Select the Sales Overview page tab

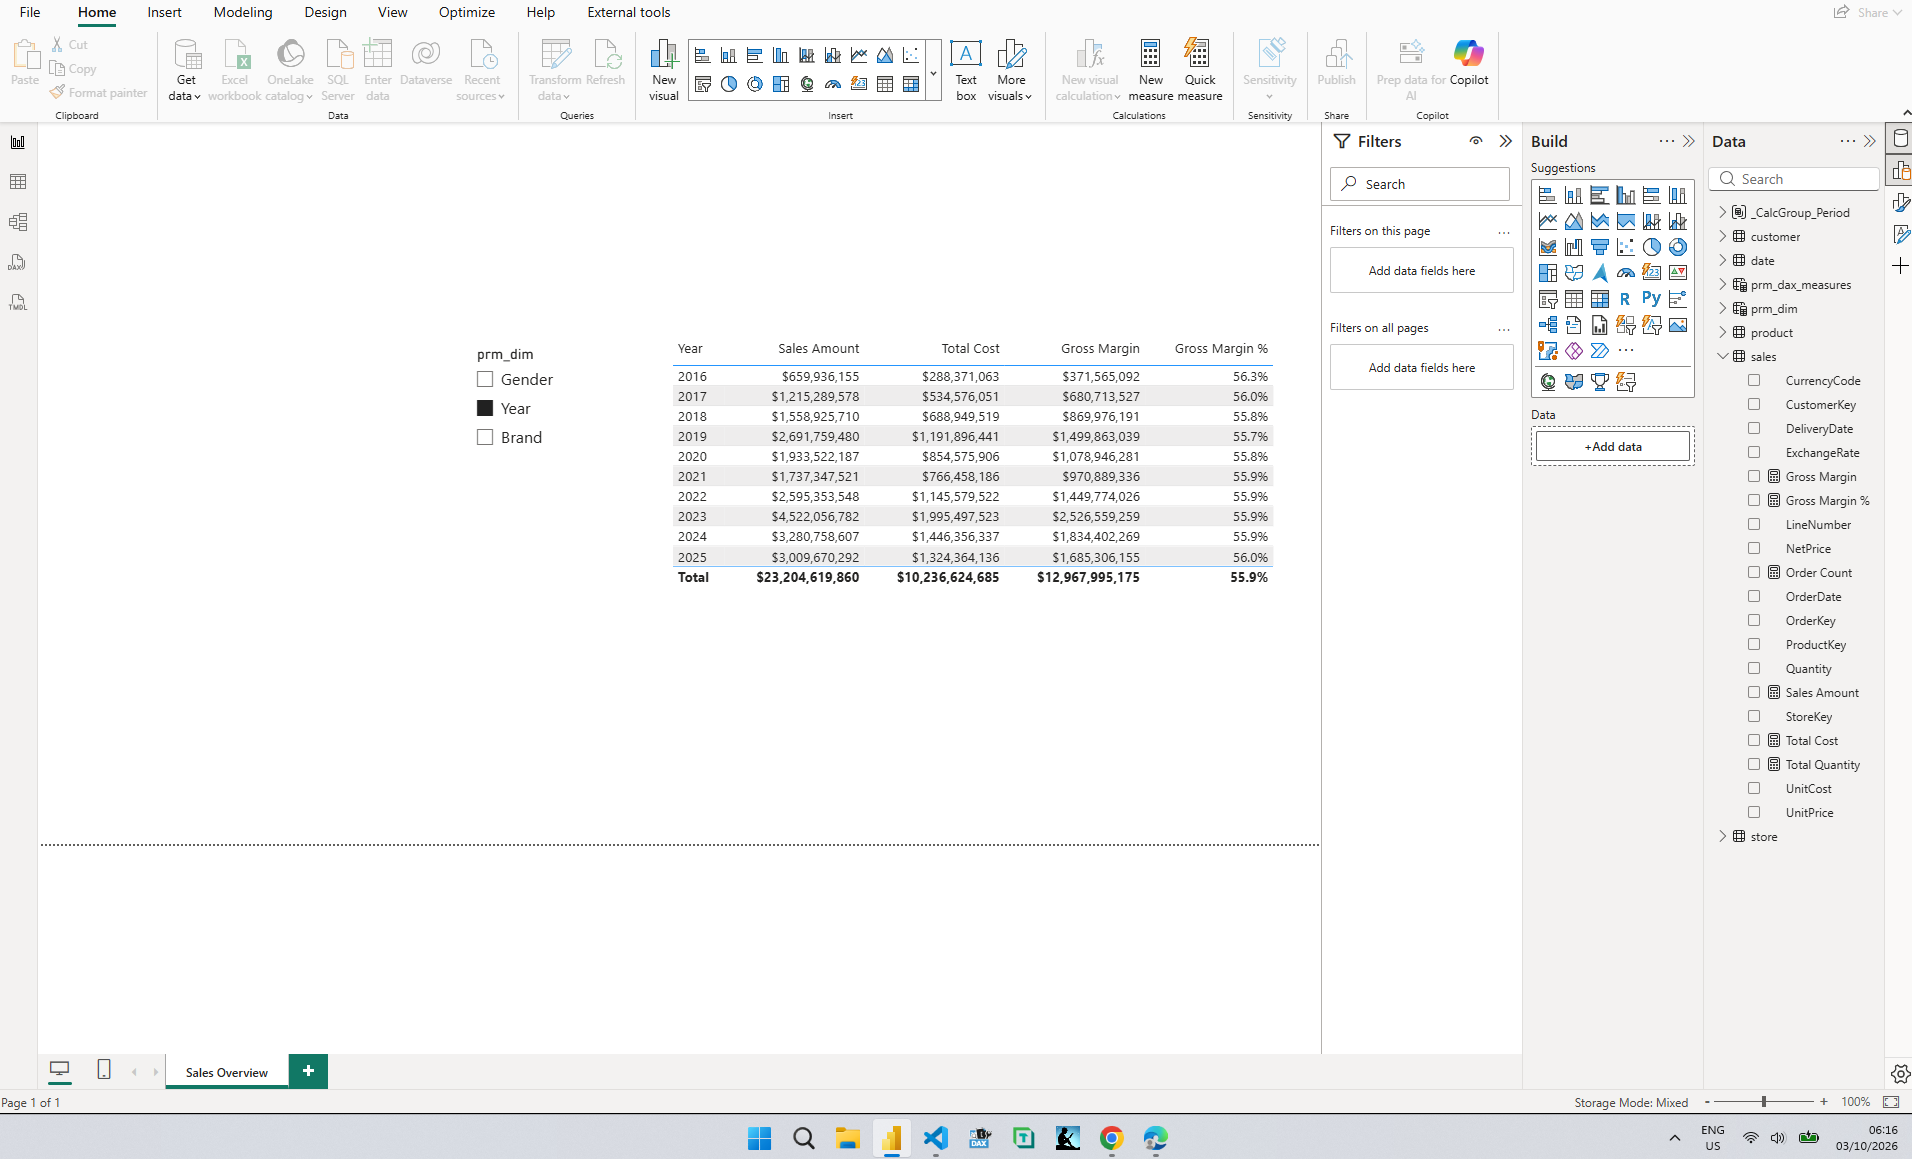[227, 1072]
